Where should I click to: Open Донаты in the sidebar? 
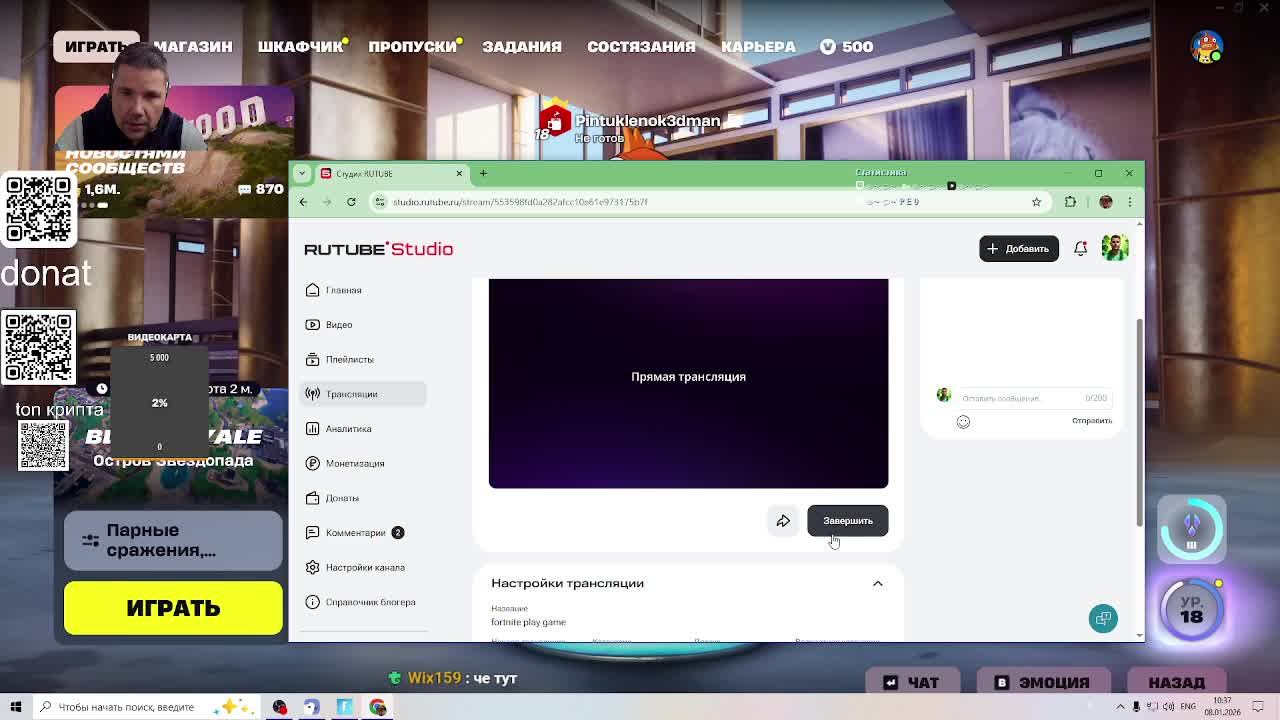coord(363,498)
